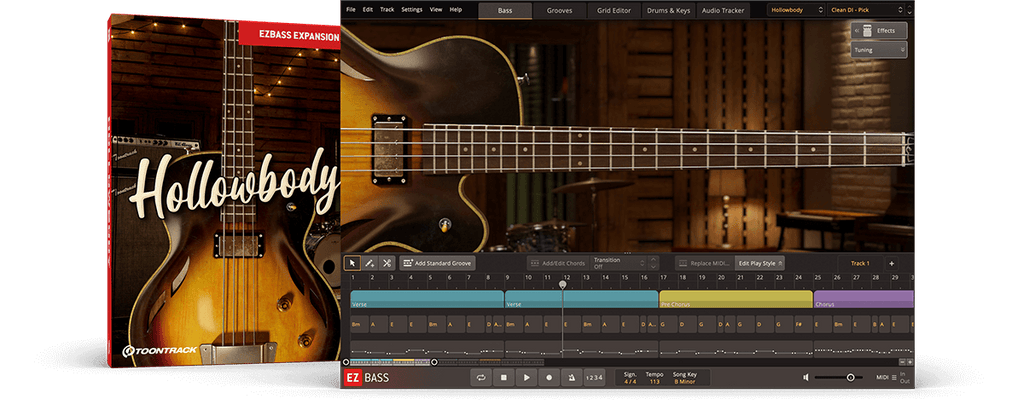Click the playhead marker at bar 12

click(563, 285)
